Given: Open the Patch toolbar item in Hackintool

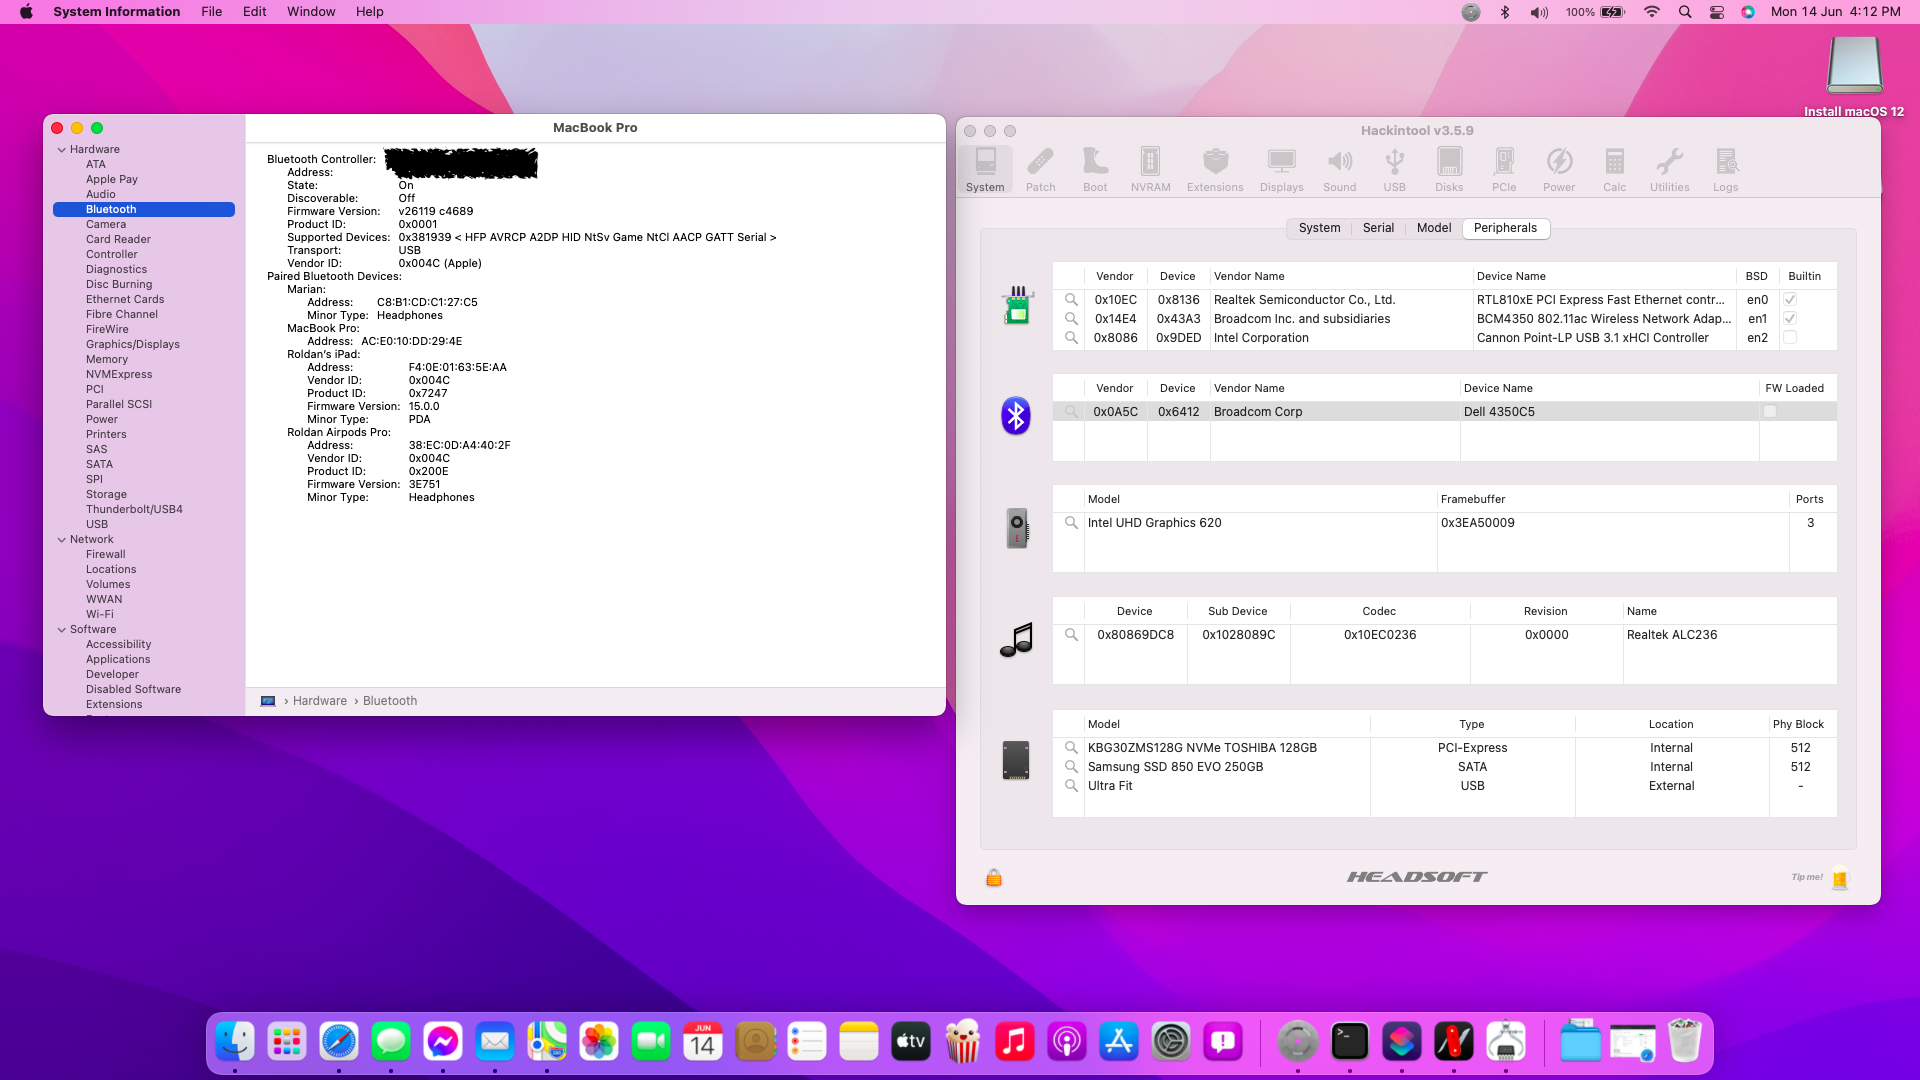Looking at the screenshot, I should 1040,169.
